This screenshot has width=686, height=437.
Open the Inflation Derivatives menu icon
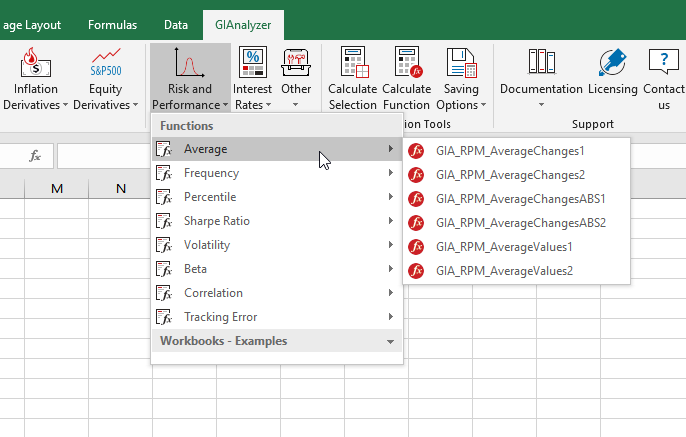click(35, 63)
